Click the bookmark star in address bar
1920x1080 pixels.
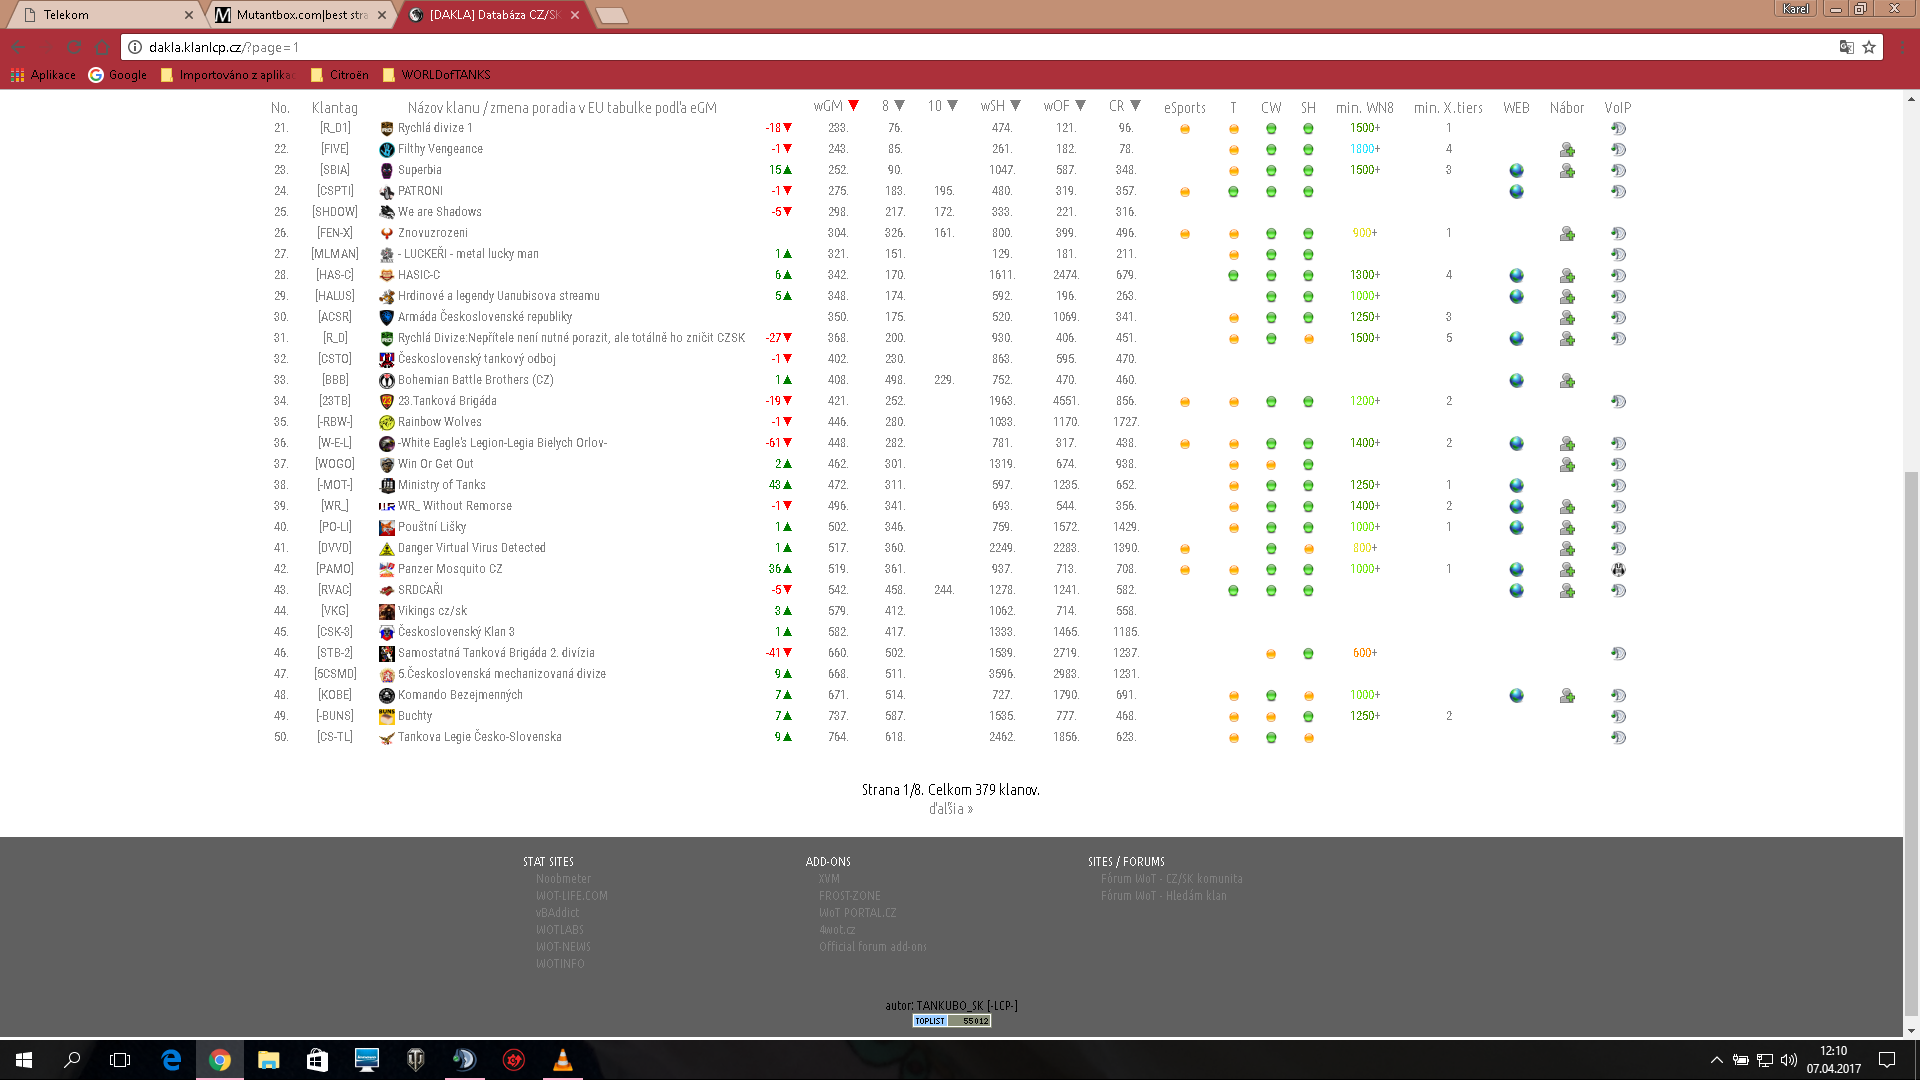[x=1868, y=47]
